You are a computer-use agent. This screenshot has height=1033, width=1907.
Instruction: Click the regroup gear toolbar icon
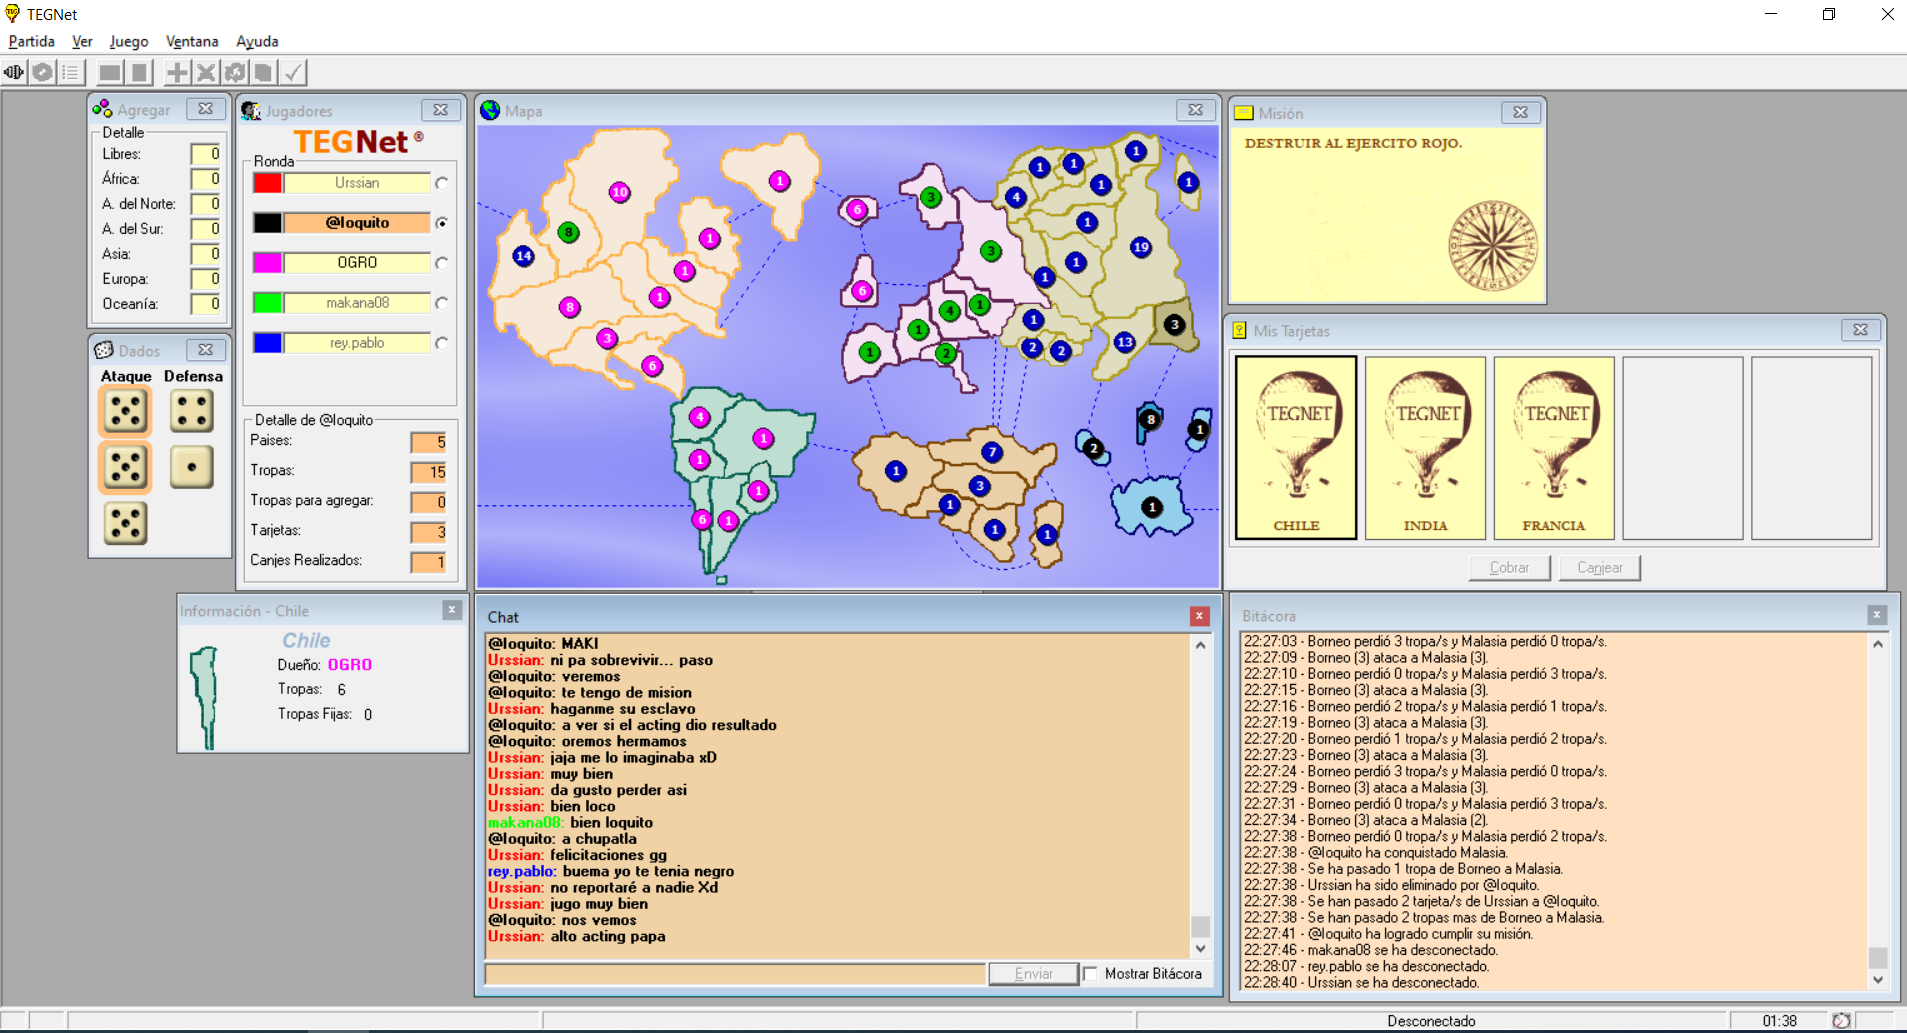coord(235,72)
